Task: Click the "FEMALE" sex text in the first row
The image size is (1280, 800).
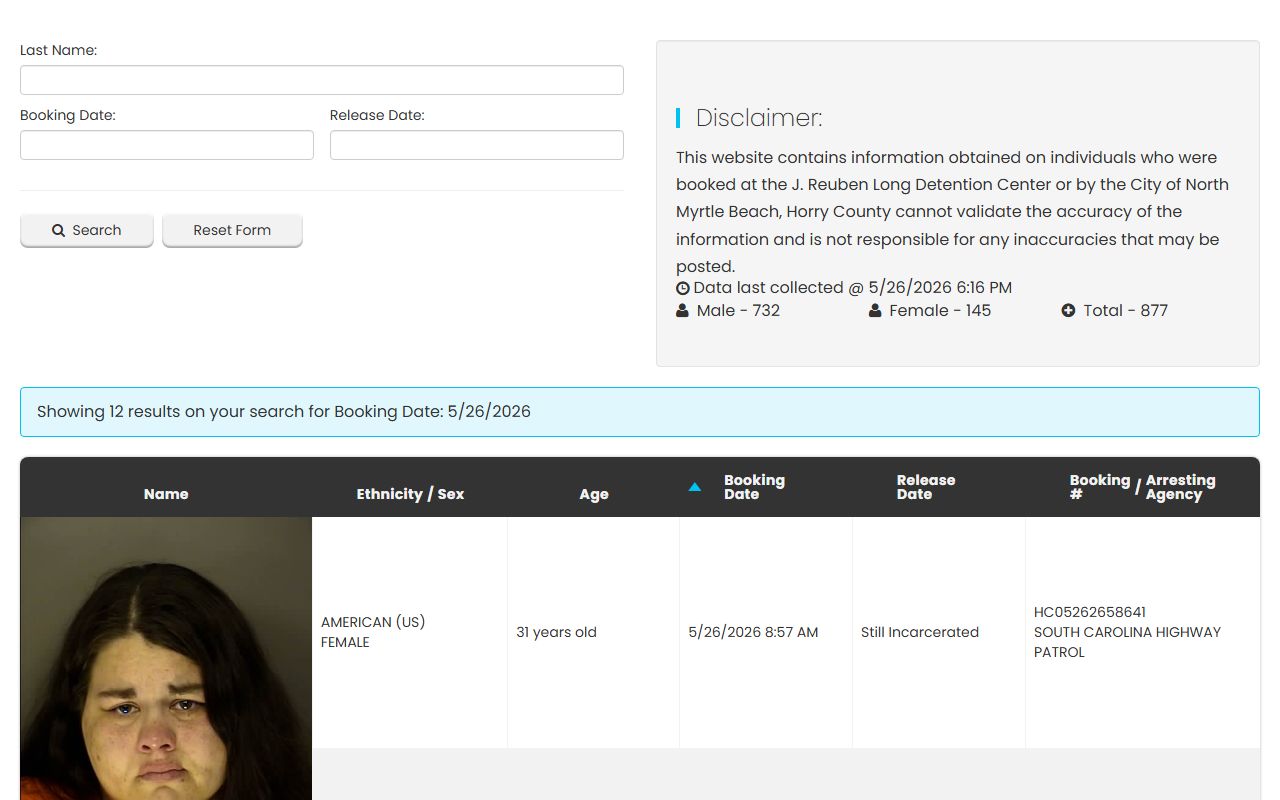Action: [x=345, y=642]
